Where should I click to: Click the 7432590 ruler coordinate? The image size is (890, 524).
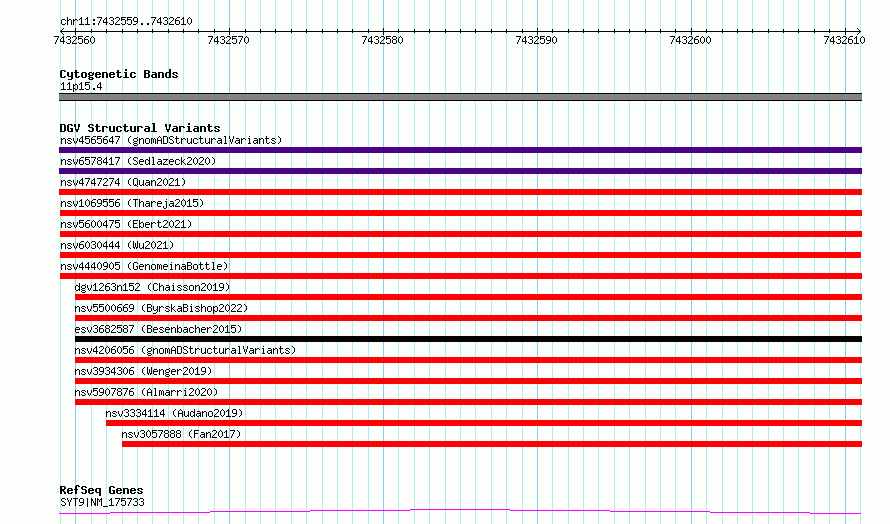pos(536,40)
